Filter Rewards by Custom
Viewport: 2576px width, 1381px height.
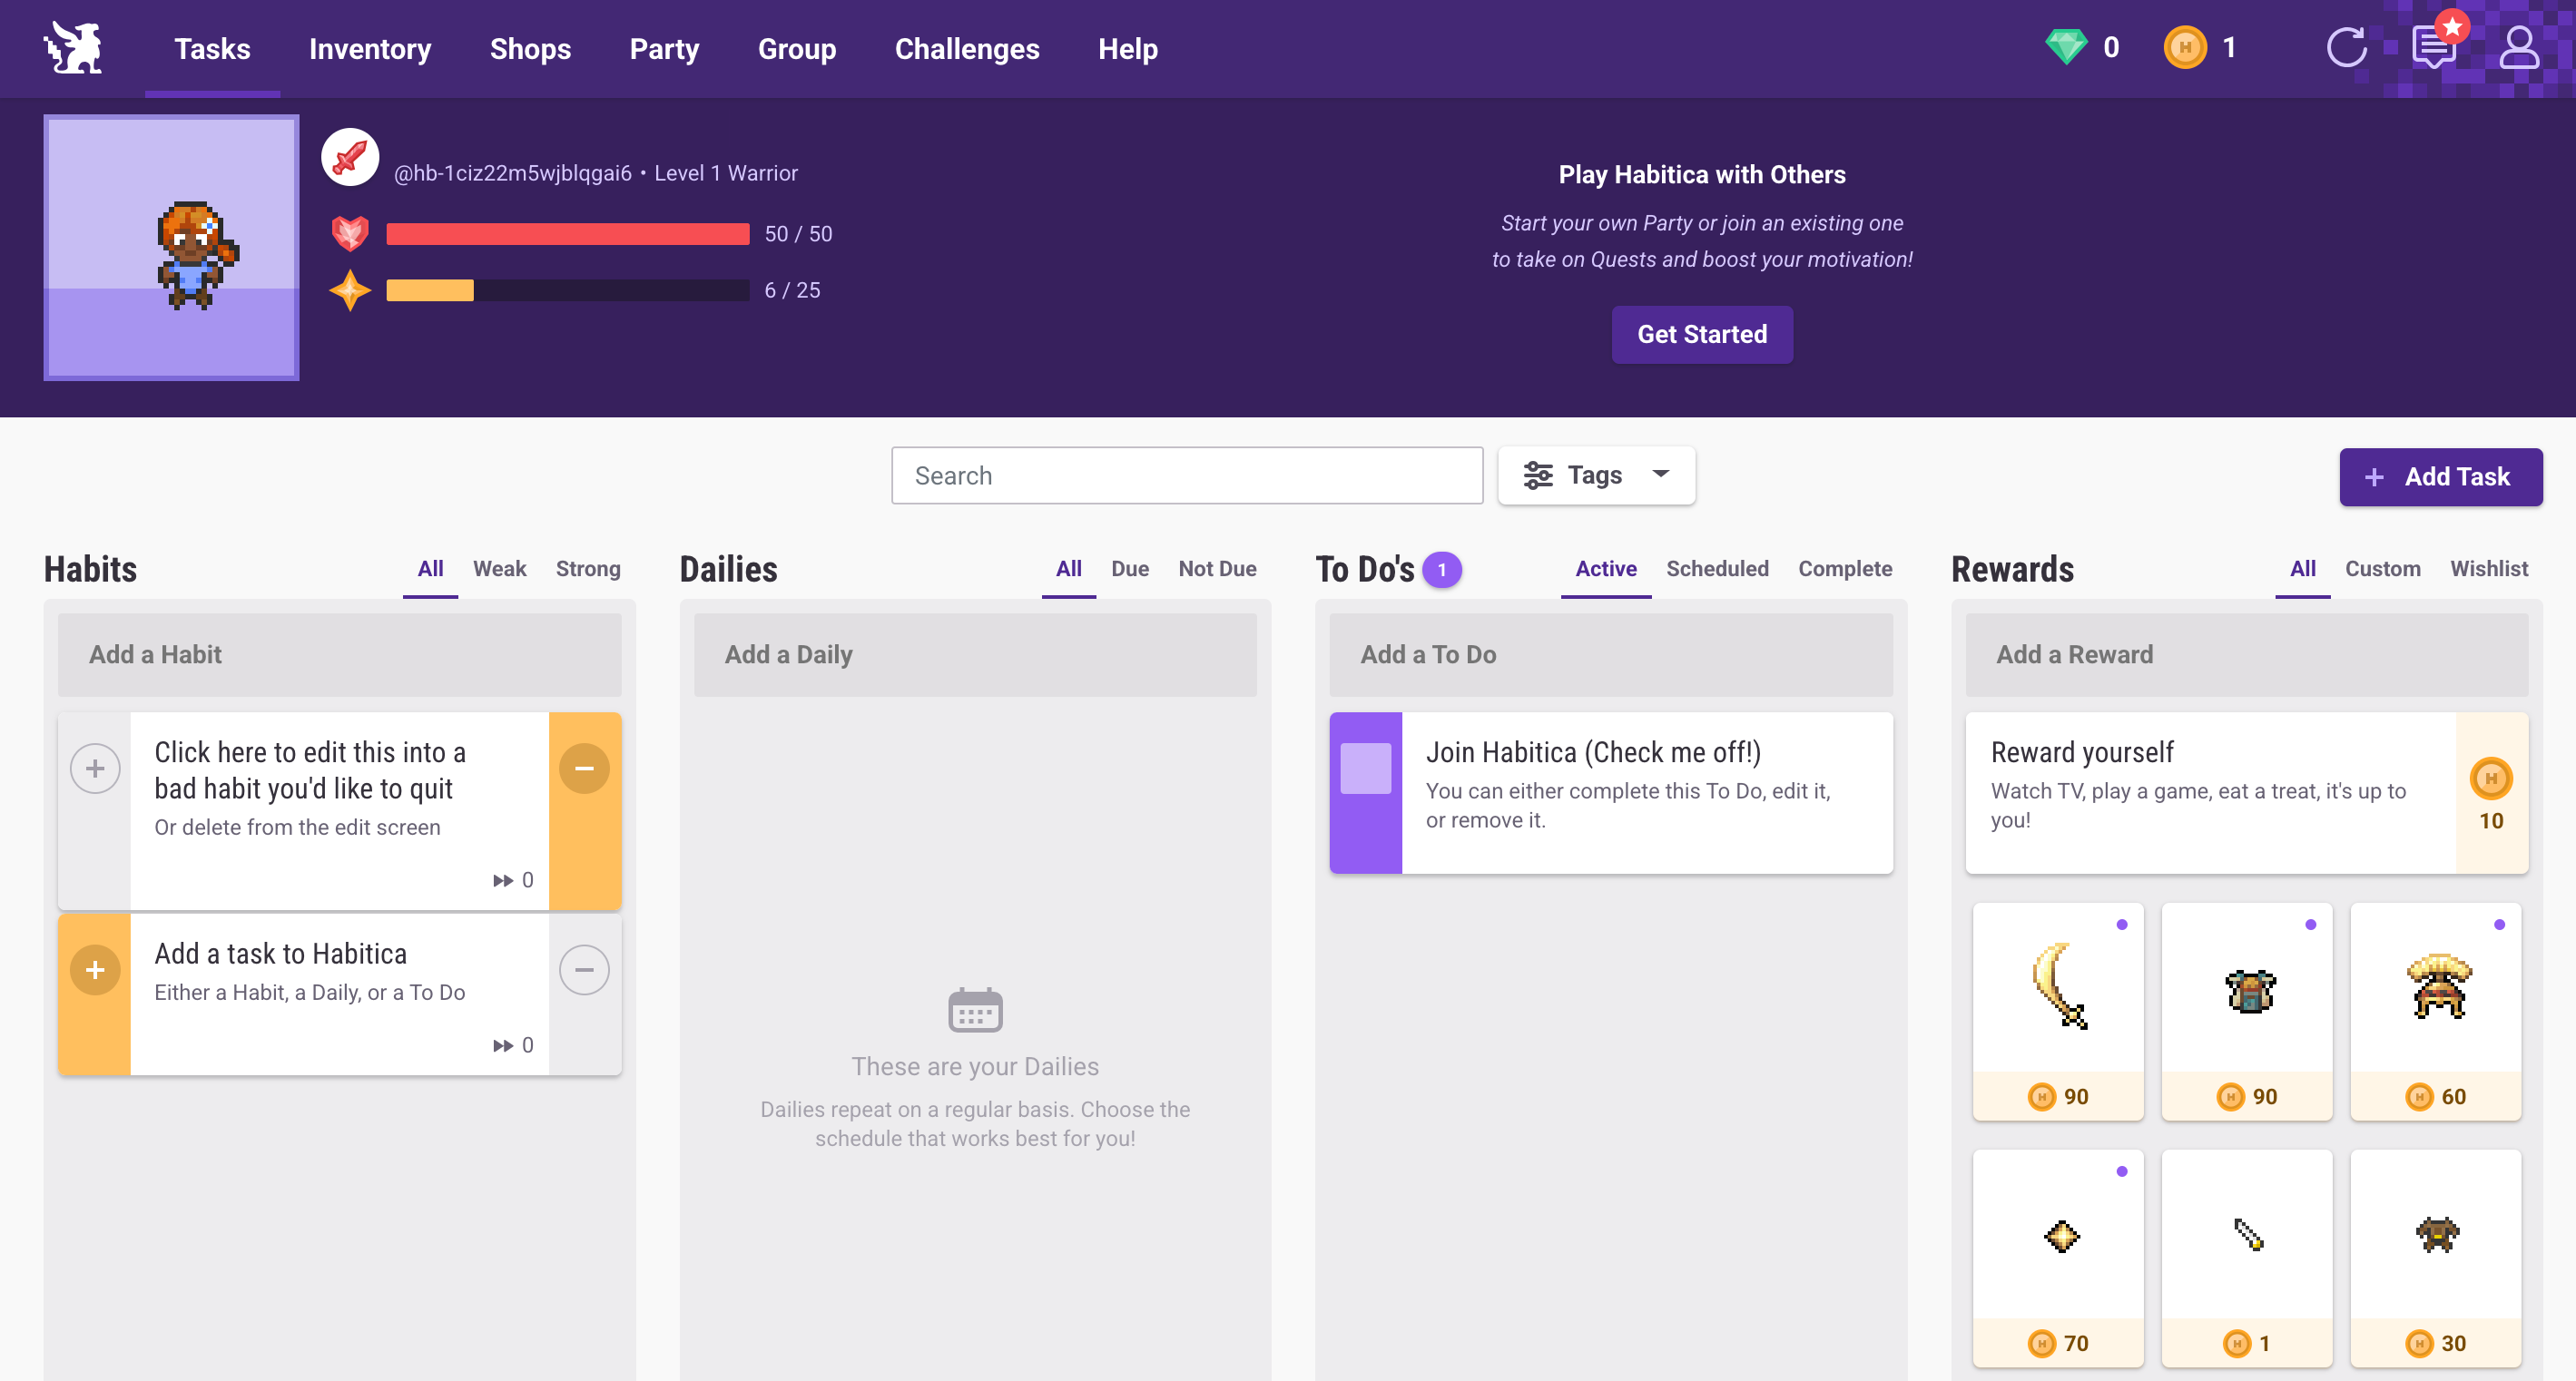(x=2382, y=568)
